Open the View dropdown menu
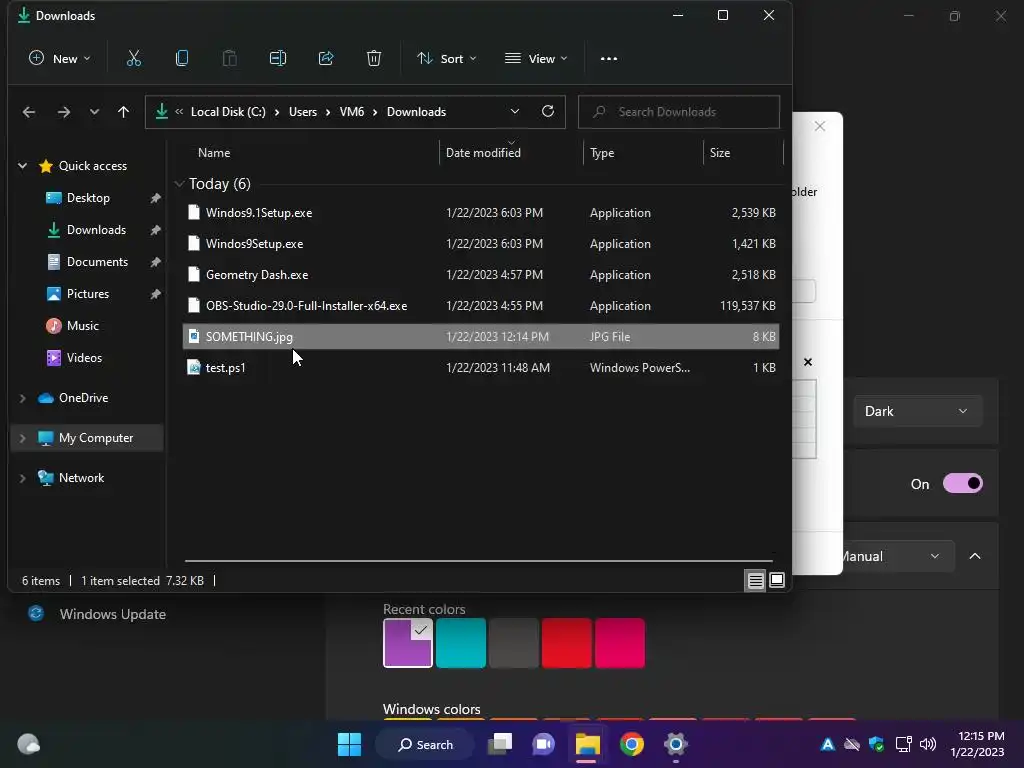Screen dimensions: 1024x768 click(x=536, y=59)
